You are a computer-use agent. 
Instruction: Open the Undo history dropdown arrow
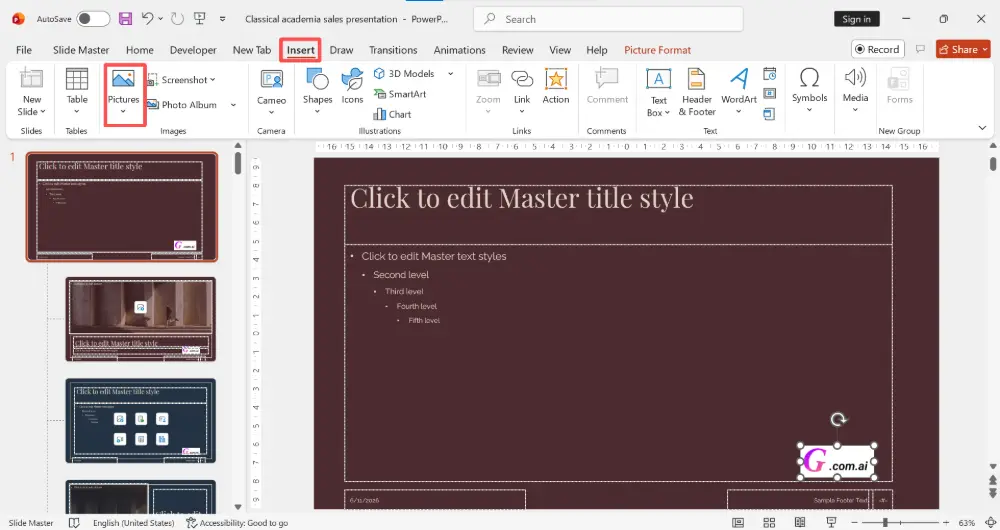(x=160, y=19)
